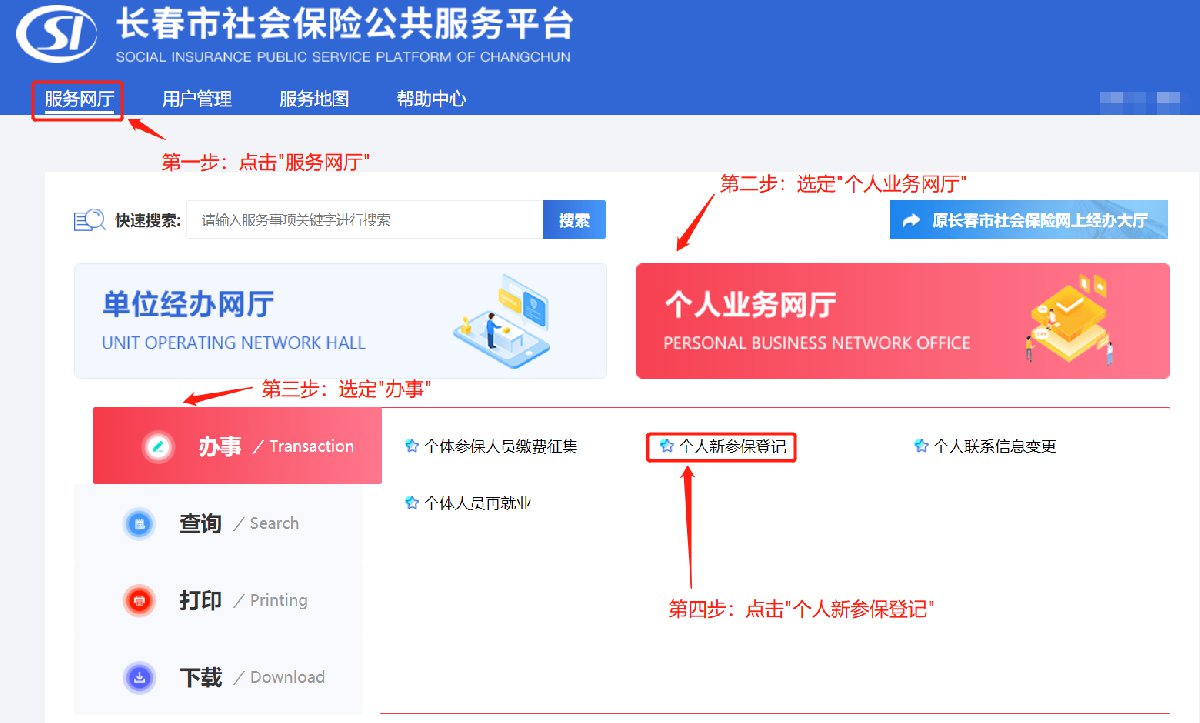Focus the quick search keyword field
This screenshot has height=723, width=1200.
pos(365,220)
